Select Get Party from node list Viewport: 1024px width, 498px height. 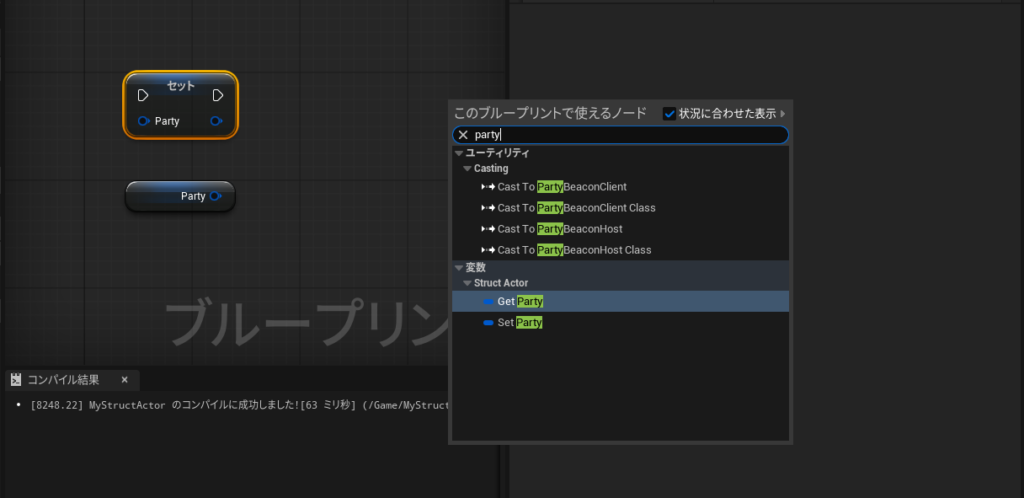click(x=520, y=301)
